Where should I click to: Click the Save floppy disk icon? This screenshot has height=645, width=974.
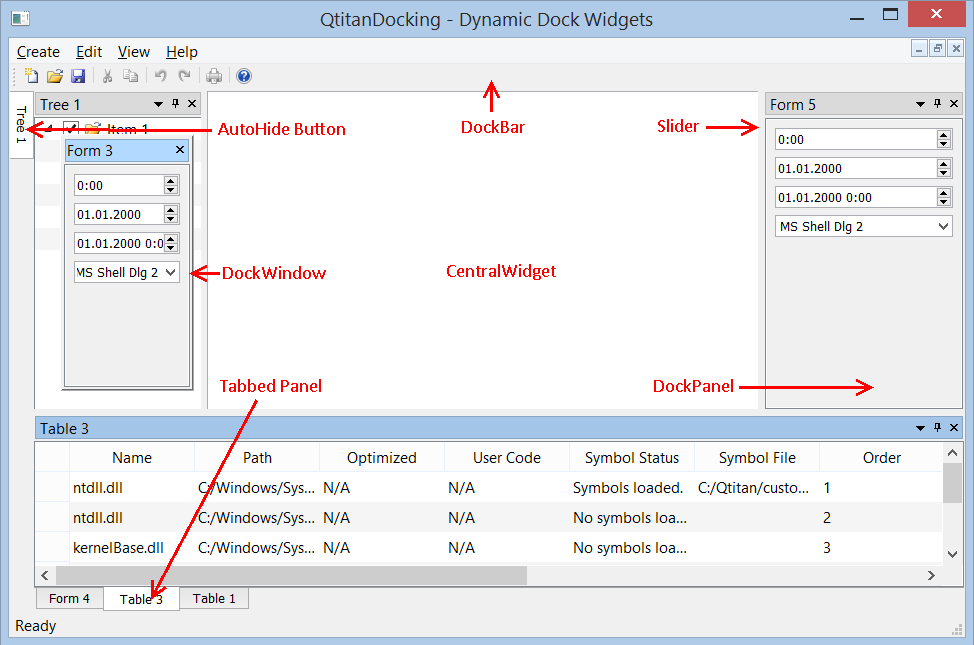(78, 76)
